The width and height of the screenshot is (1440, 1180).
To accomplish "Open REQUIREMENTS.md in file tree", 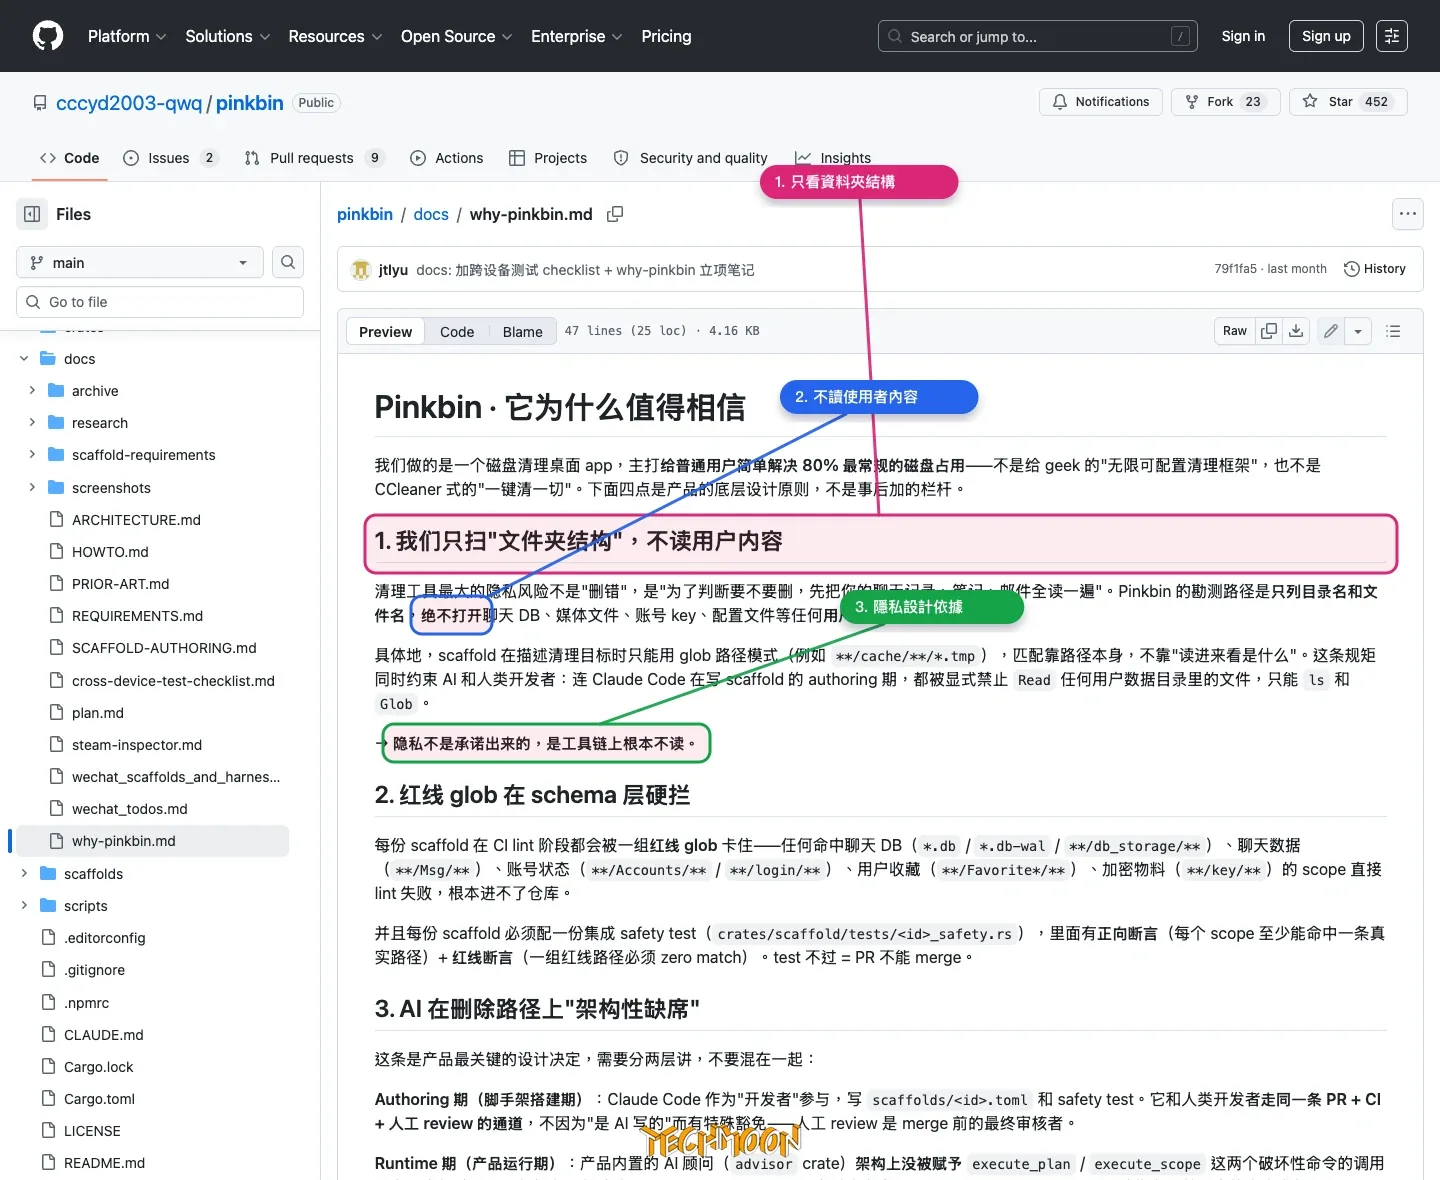I will click(x=137, y=616).
